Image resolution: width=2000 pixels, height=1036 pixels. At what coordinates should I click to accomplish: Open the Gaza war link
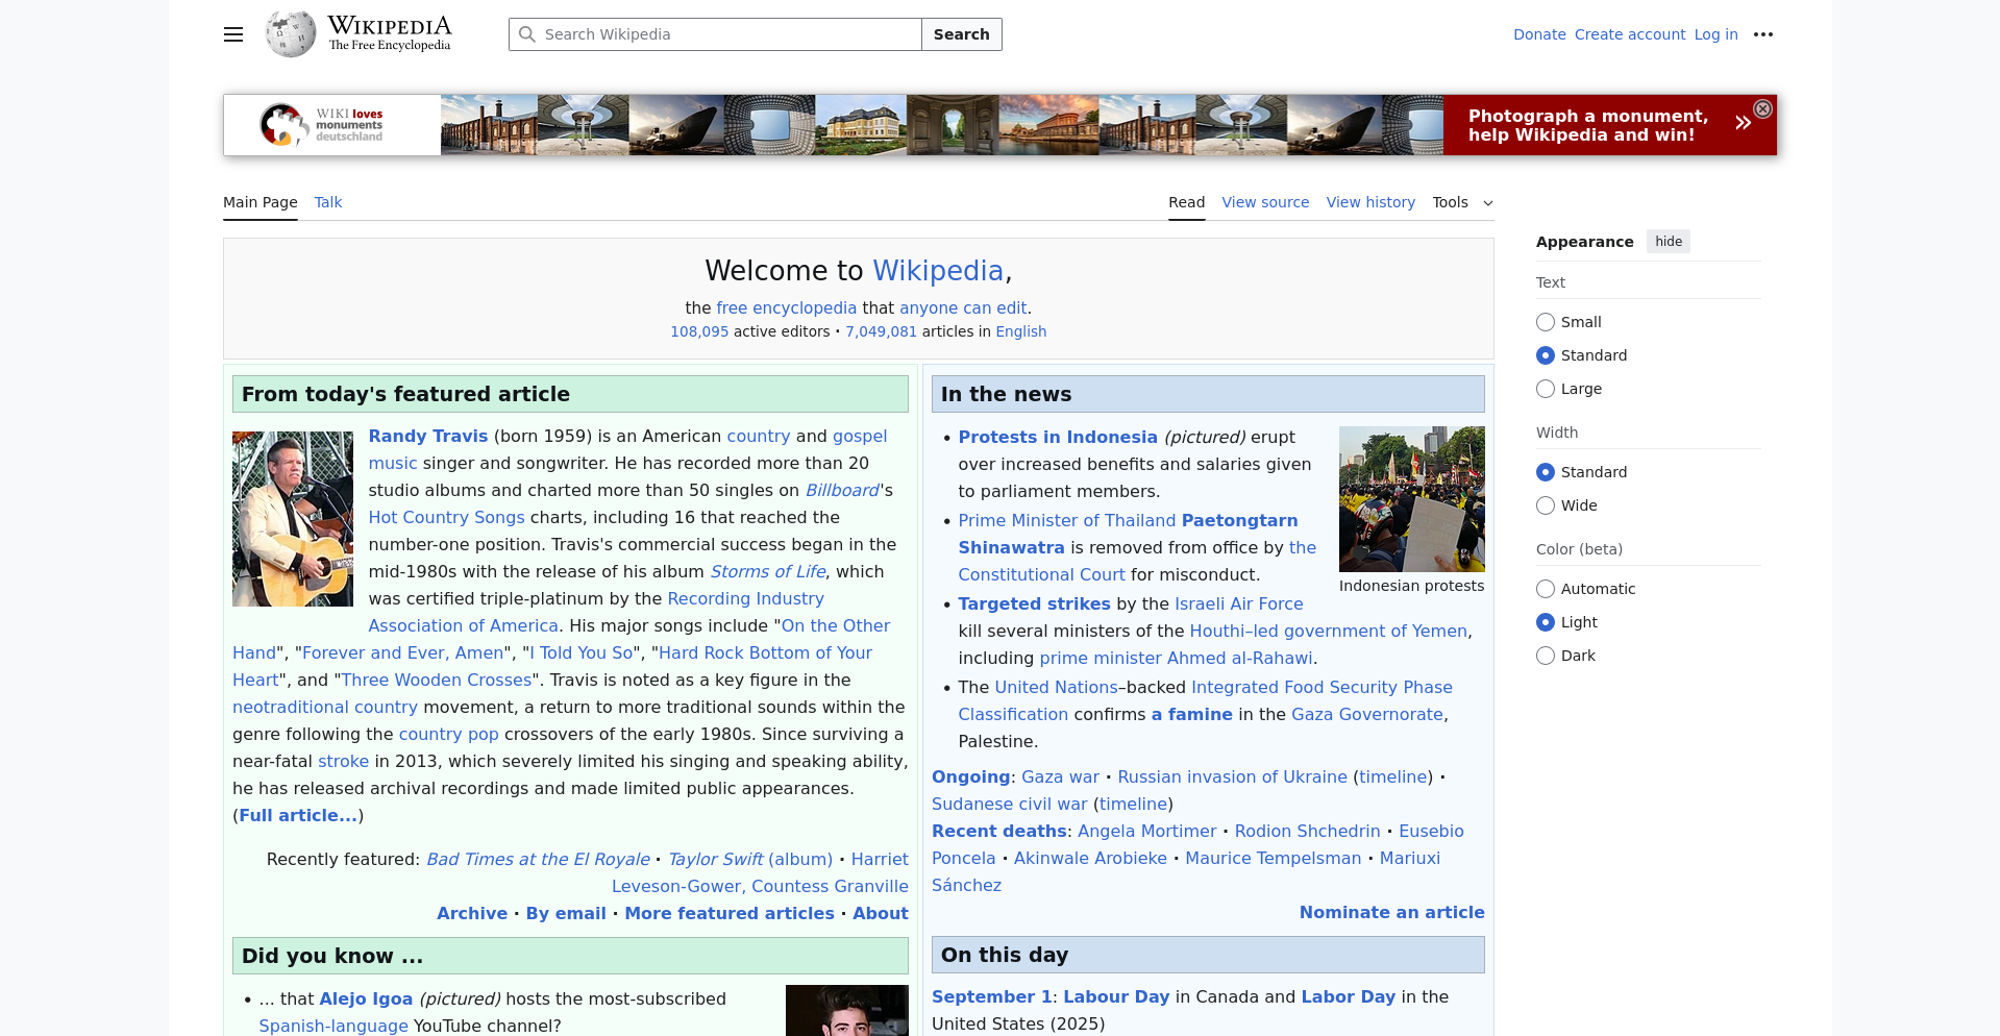[1060, 777]
